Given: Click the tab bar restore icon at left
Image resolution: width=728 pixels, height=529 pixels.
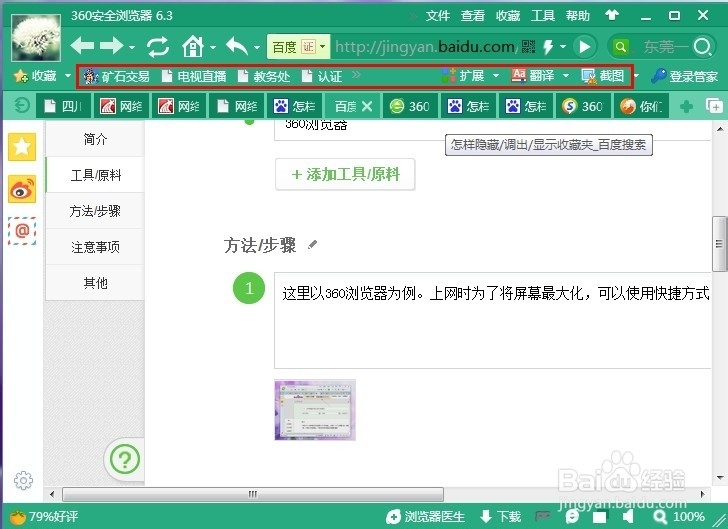Looking at the screenshot, I should 21,106.
